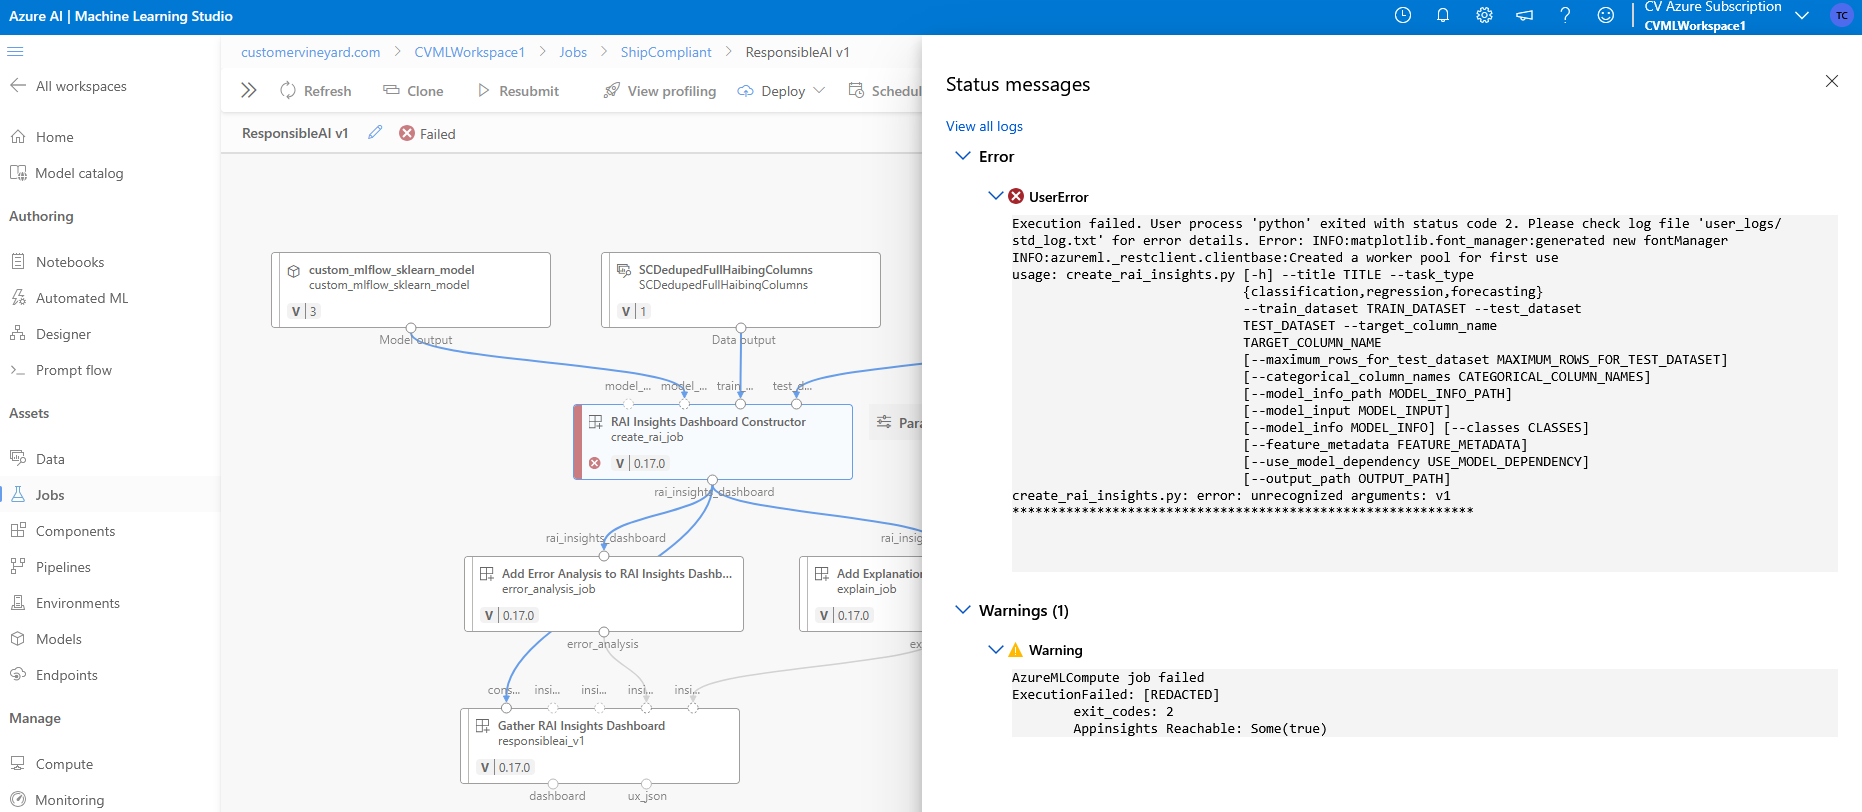The image size is (1862, 812).
Task: Click the error_analysis output port
Action: 604,632
